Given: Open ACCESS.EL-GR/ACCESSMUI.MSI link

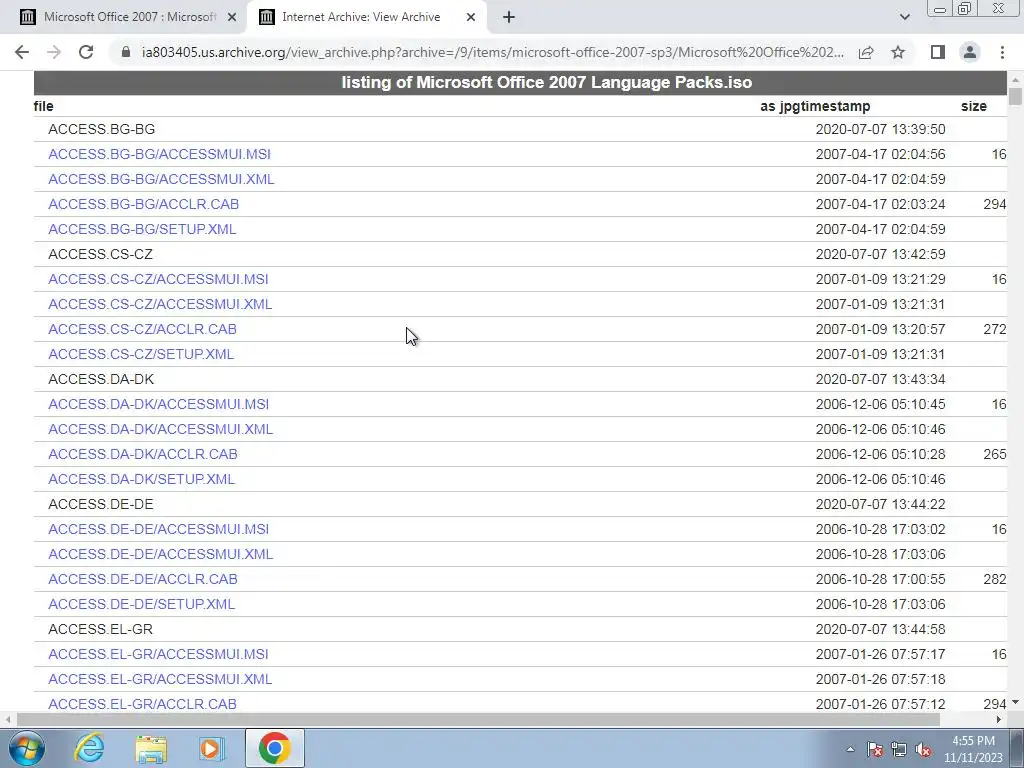Looking at the screenshot, I should point(158,654).
